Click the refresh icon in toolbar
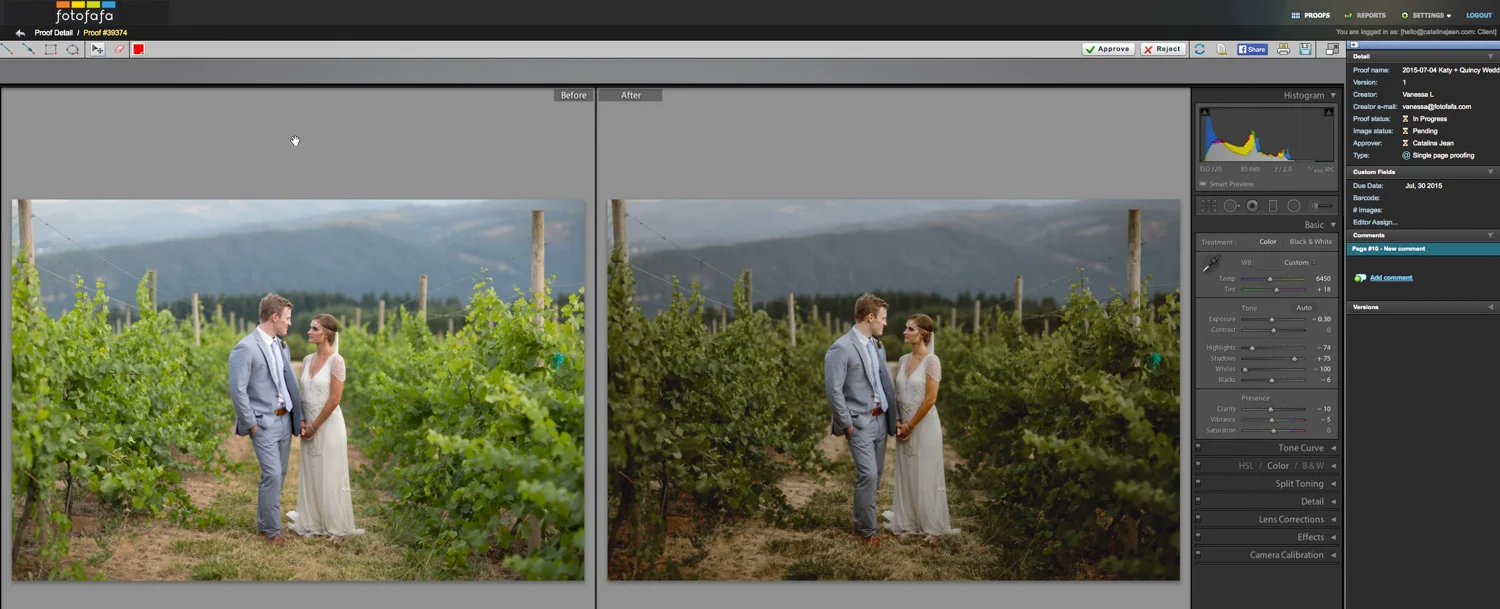Screen dimensions: 1500x609 [x=1199, y=49]
